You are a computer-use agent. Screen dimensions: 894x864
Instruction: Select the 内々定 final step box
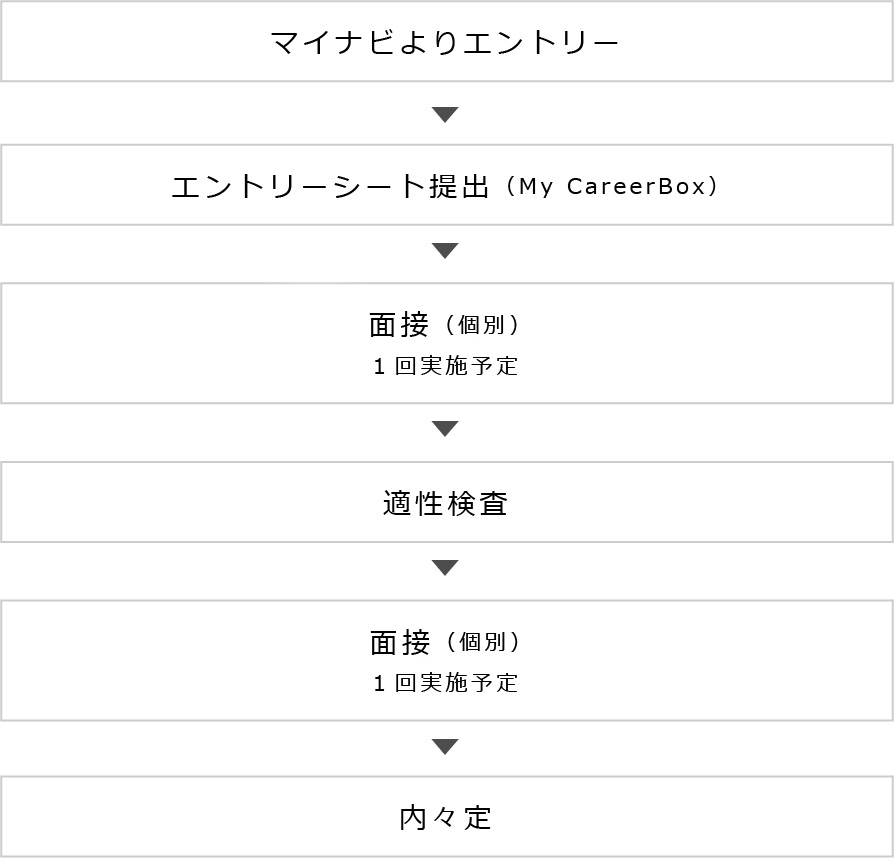[446, 817]
